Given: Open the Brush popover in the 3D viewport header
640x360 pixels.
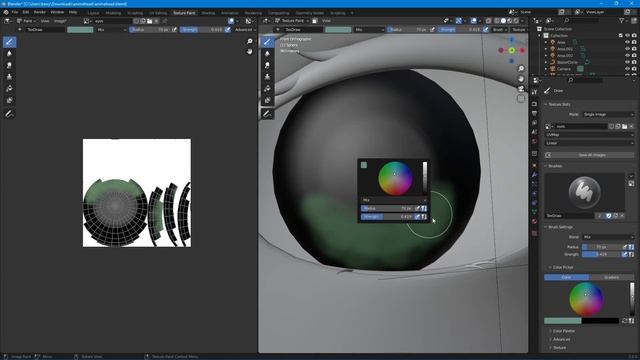Looking at the screenshot, I should coord(500,29).
